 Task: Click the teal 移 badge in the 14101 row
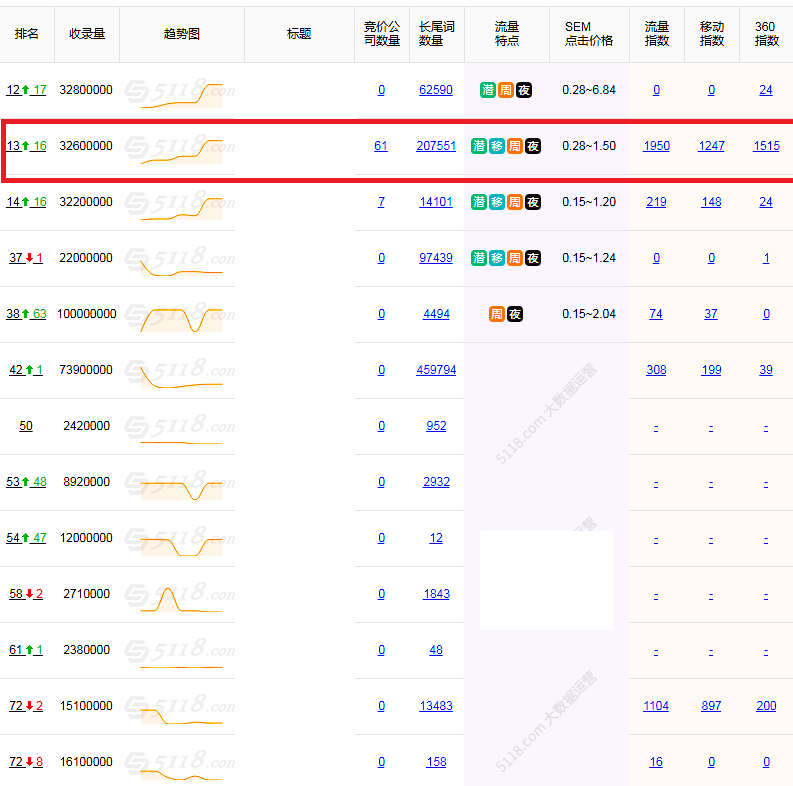pos(497,202)
